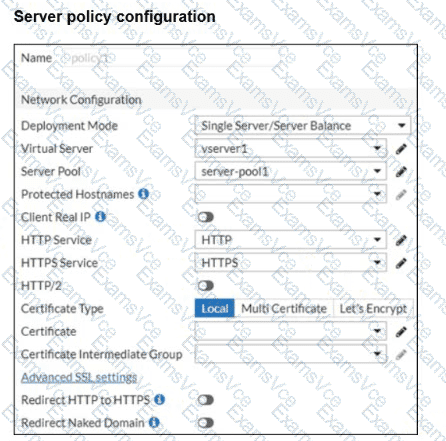Click the edit pencil beside Server Pool
Image resolution: width=446 pixels, height=441 pixels.
401,172
